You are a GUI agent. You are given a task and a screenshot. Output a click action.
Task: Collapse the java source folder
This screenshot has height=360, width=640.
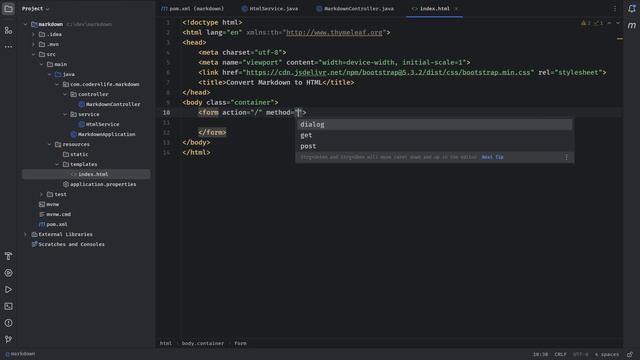point(49,74)
